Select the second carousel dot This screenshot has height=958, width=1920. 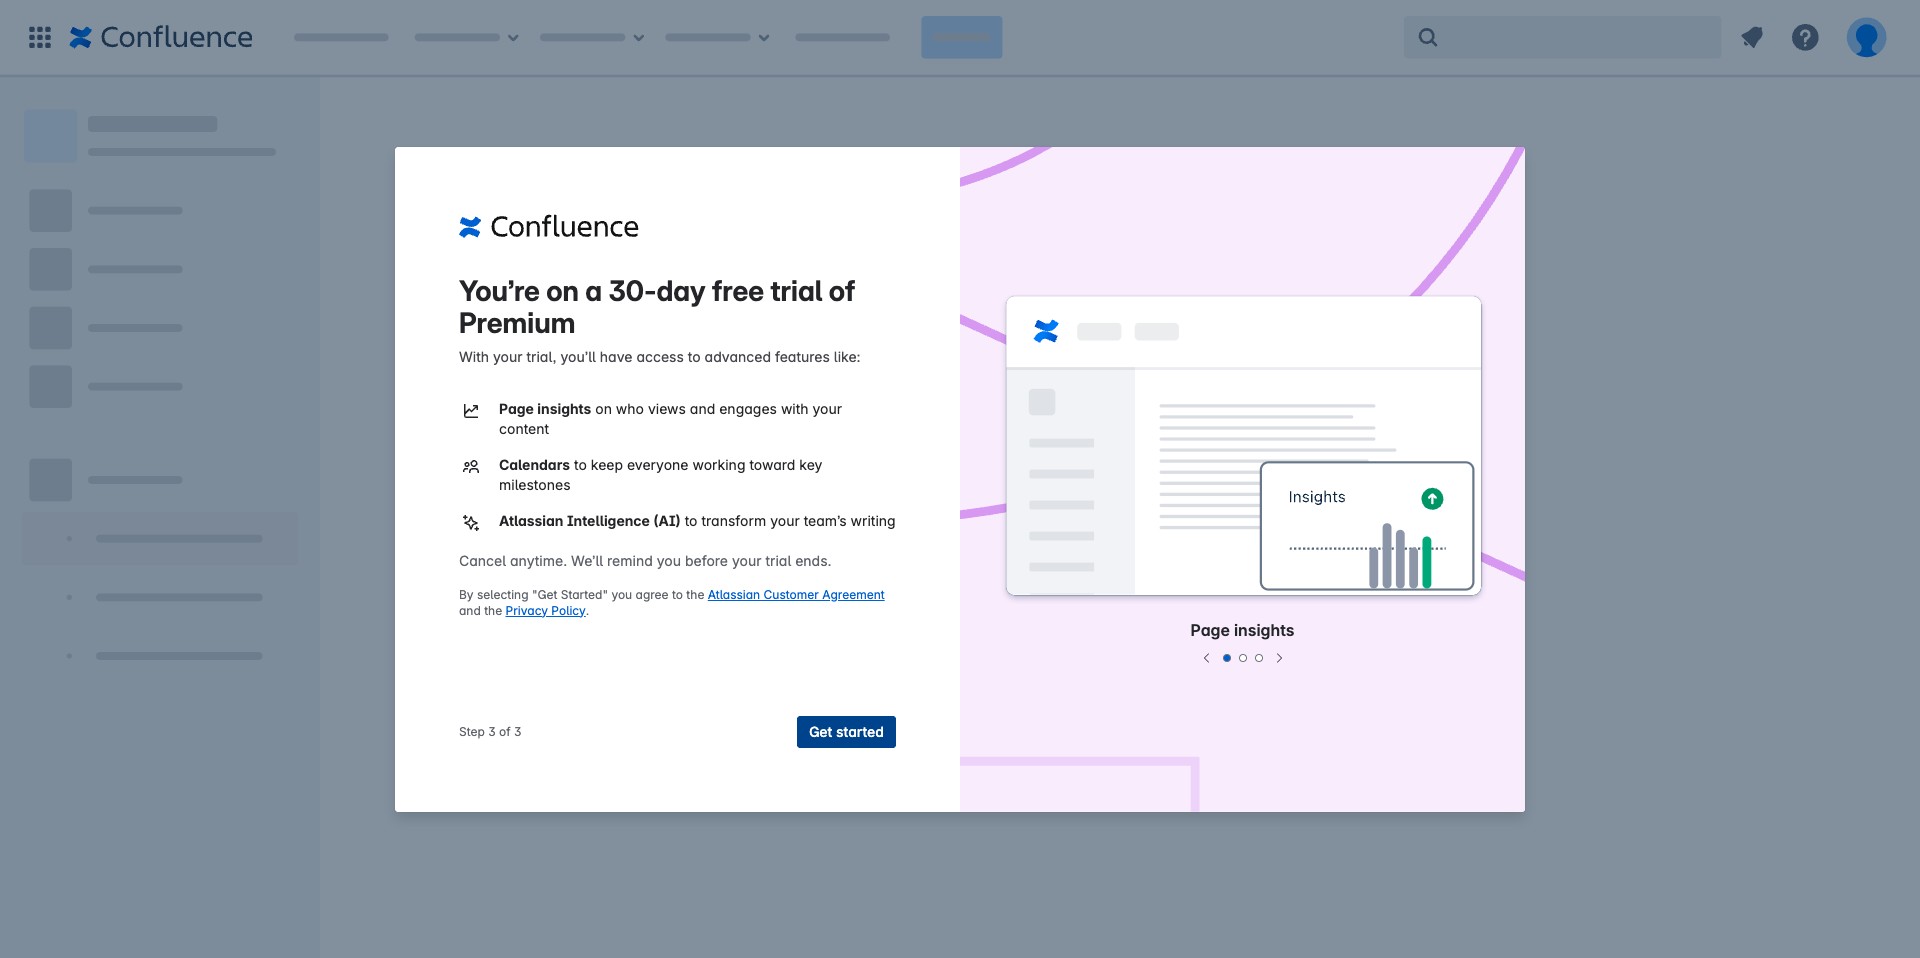click(1243, 658)
